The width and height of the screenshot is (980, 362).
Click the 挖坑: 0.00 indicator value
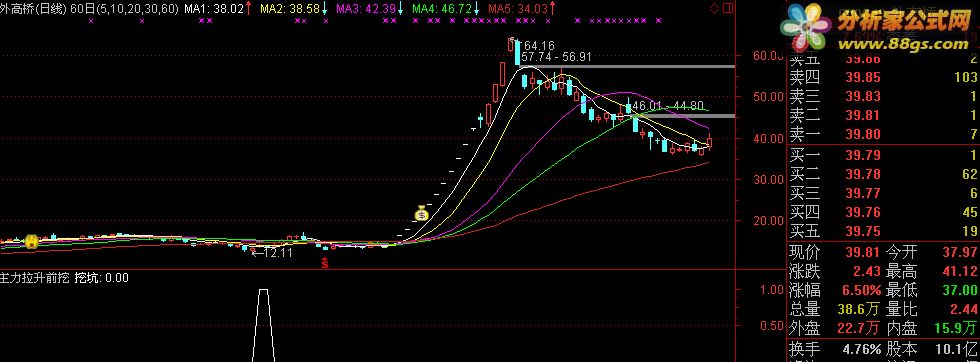coord(102,278)
